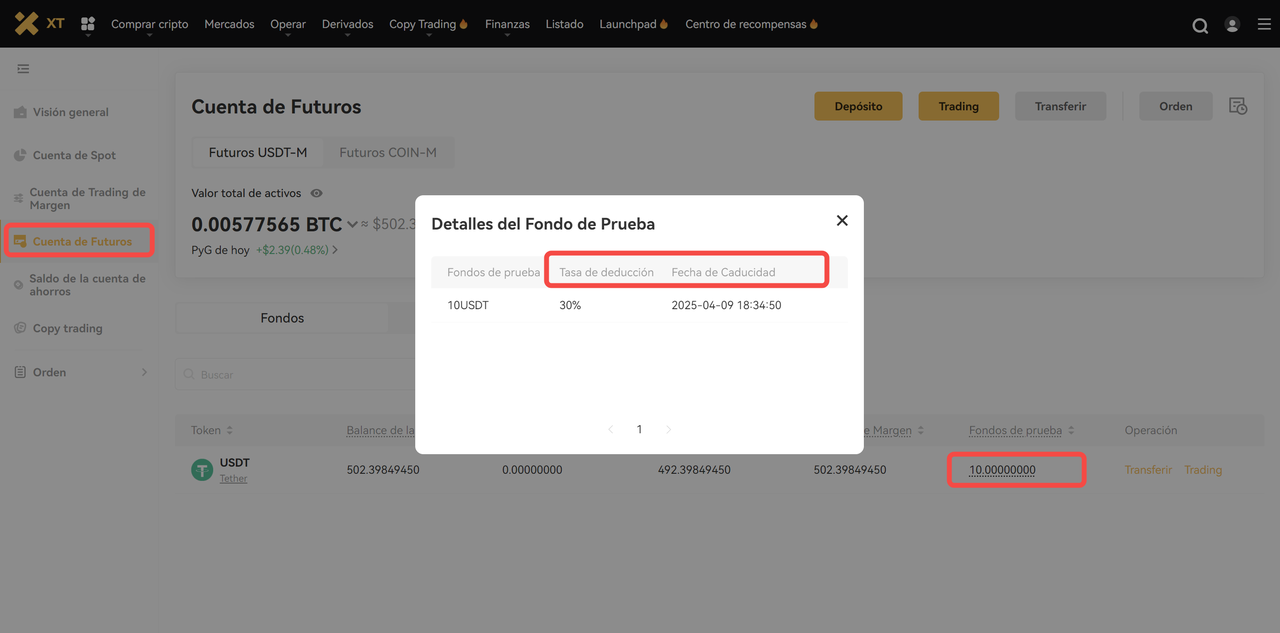Viewport: 1280px width, 633px height.
Task: Sort table by Token column
Action: point(229,430)
